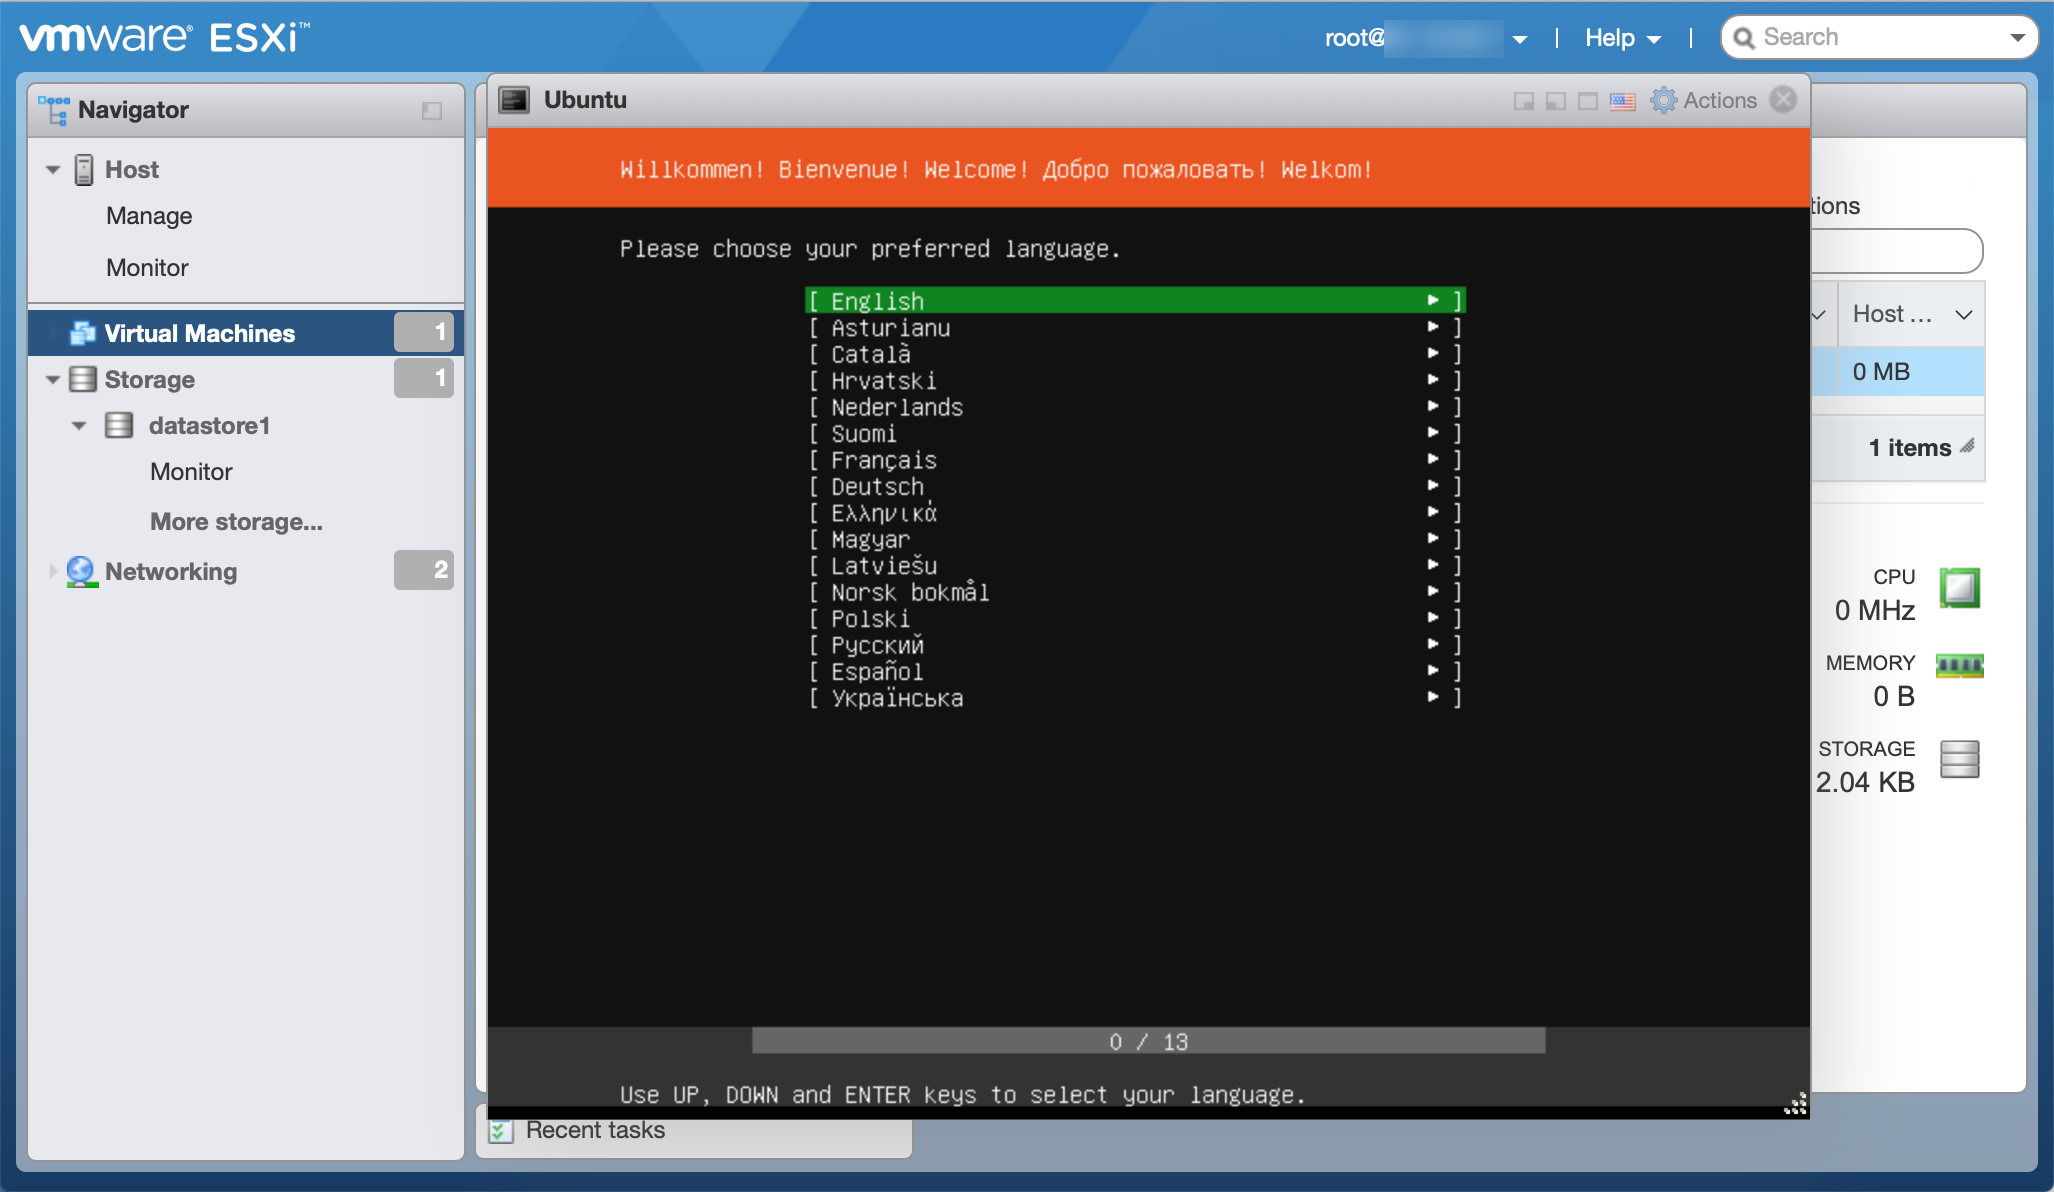Collapse the Storage tree node
Image resolution: width=2054 pixels, height=1192 pixels.
point(53,380)
